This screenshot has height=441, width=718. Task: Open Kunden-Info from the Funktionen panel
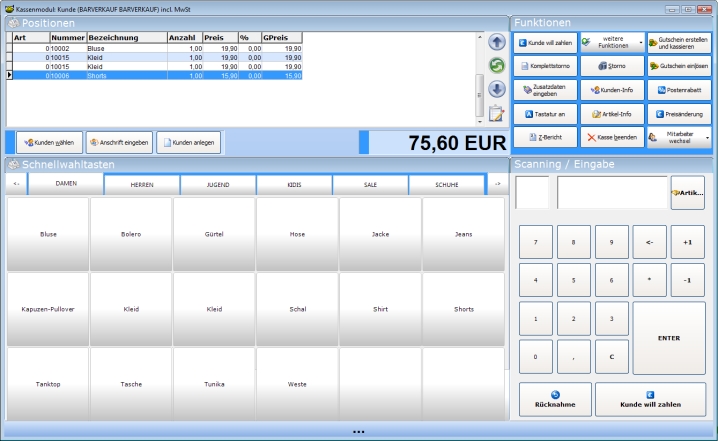pos(611,90)
